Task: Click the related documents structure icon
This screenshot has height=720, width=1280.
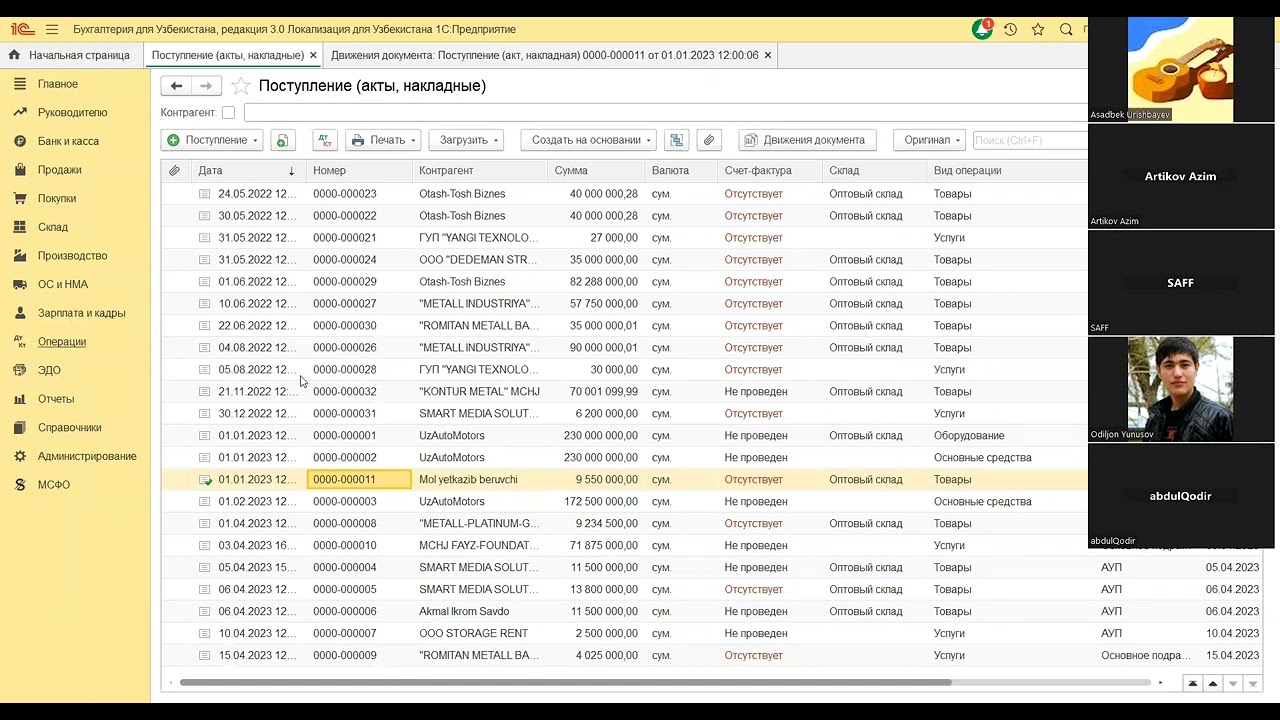Action: 677,140
